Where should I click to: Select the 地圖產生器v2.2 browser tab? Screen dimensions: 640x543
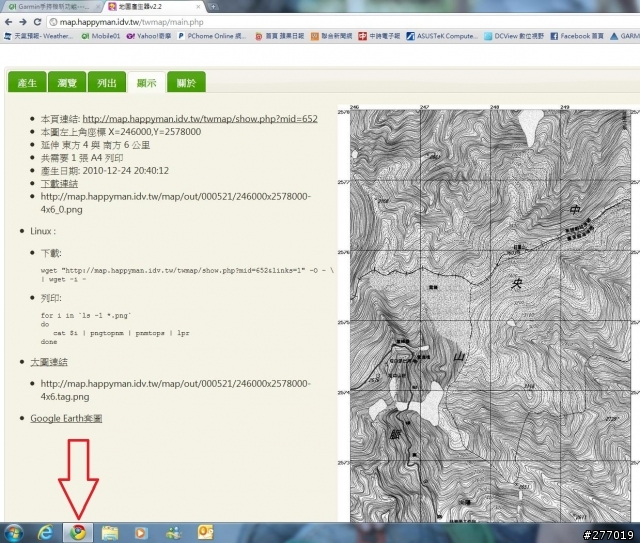[154, 7]
